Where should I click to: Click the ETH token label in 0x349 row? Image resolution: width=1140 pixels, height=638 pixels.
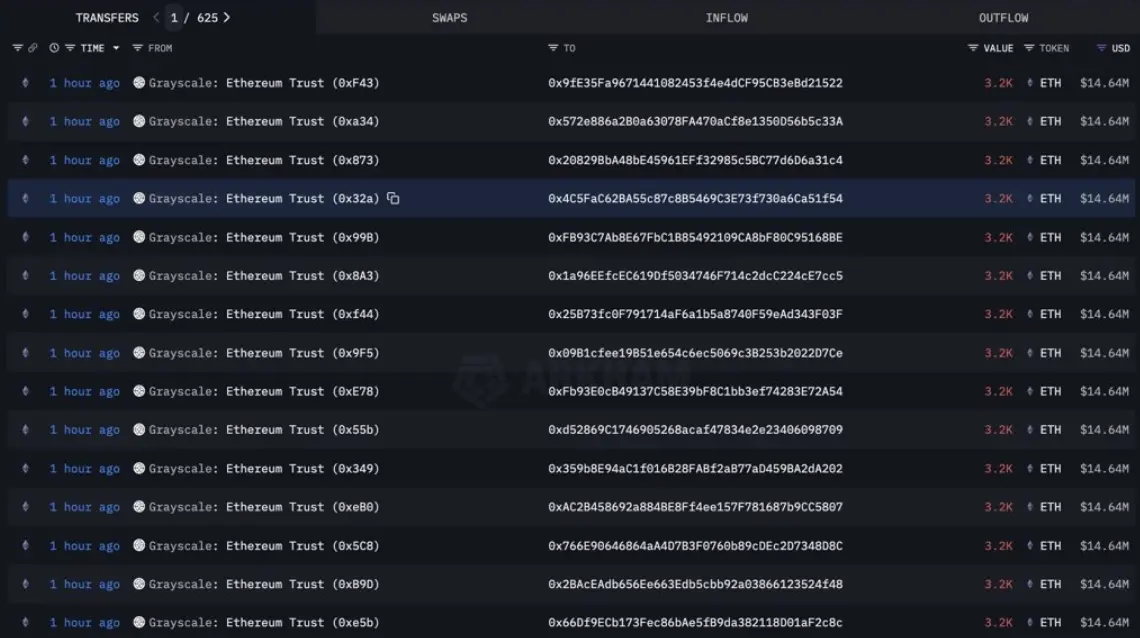[x=1050, y=468]
